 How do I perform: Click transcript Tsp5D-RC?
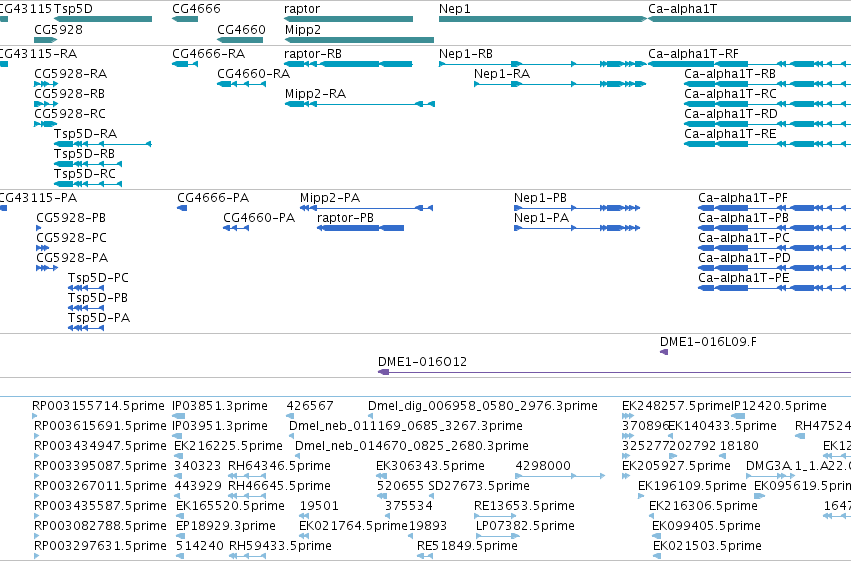click(85, 174)
